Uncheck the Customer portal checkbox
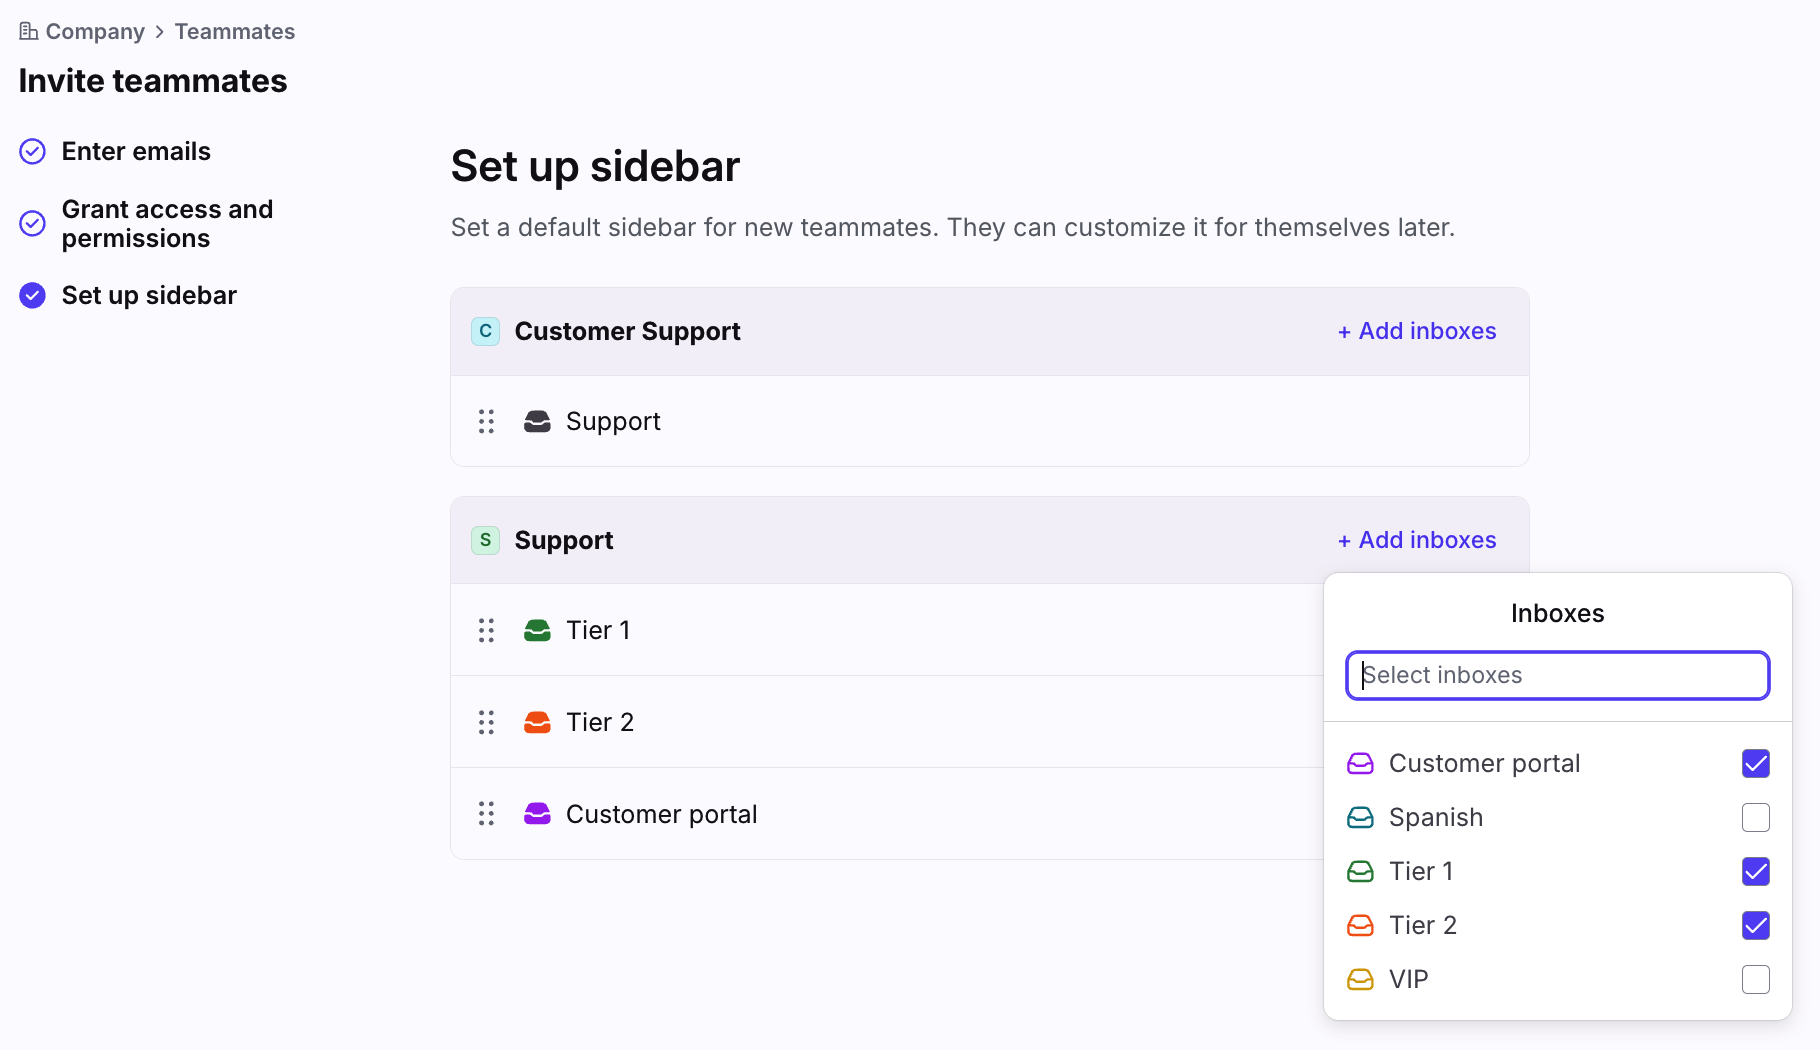1820x1050 pixels. pos(1755,764)
